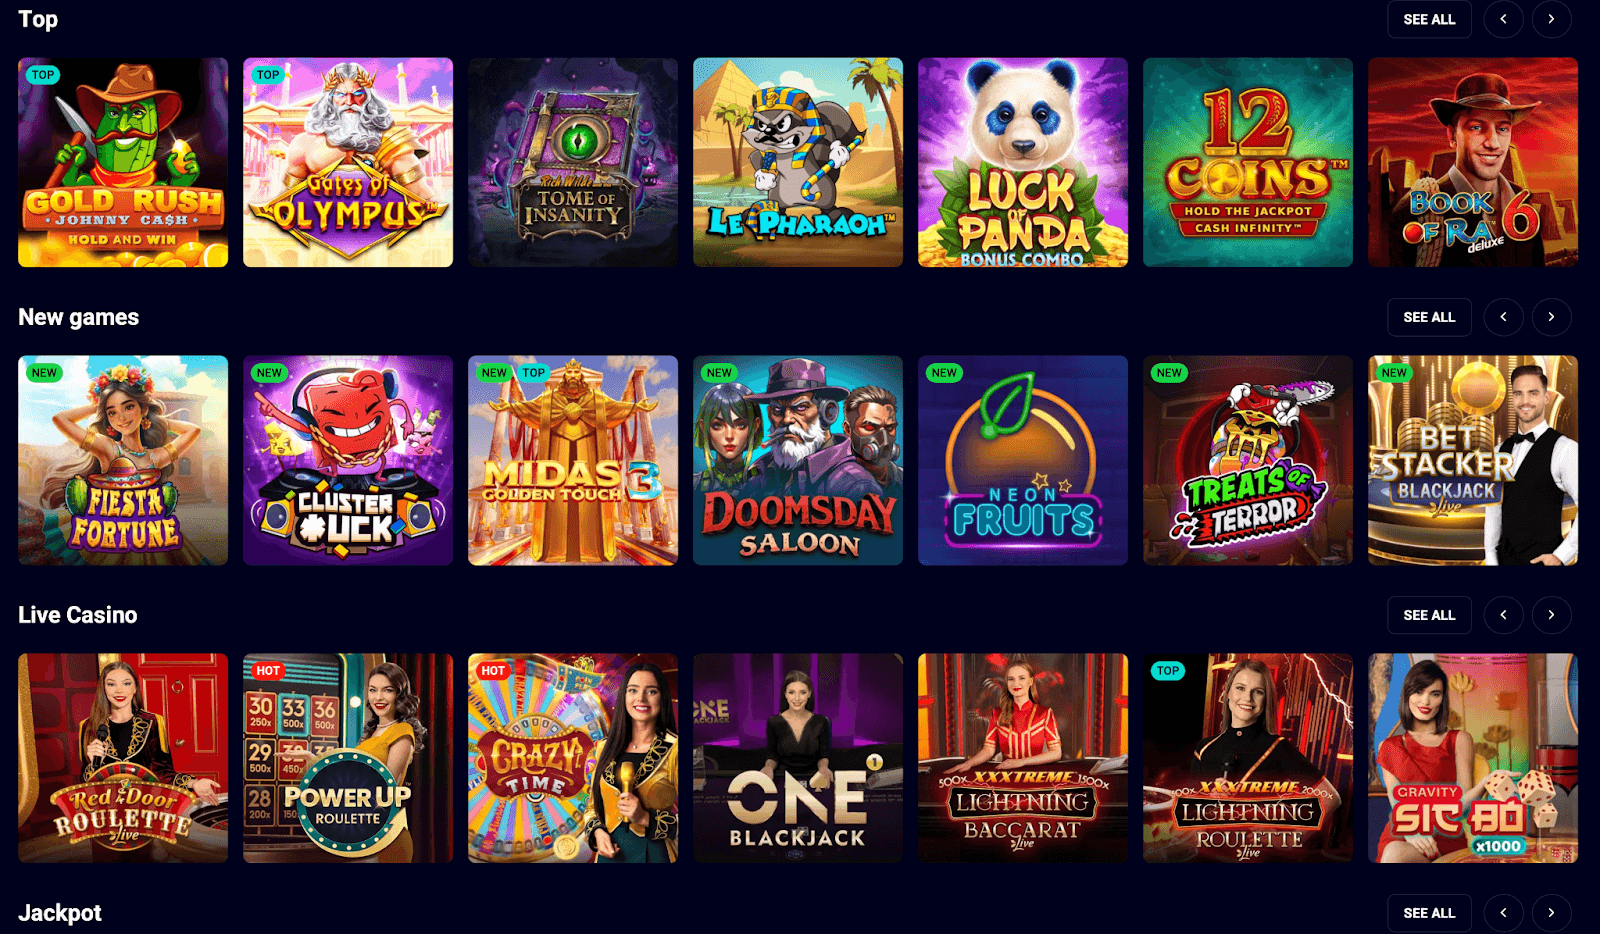Screen dimensions: 1600x934
Task: Click the Jackpot row left arrow
Action: coord(1503,913)
